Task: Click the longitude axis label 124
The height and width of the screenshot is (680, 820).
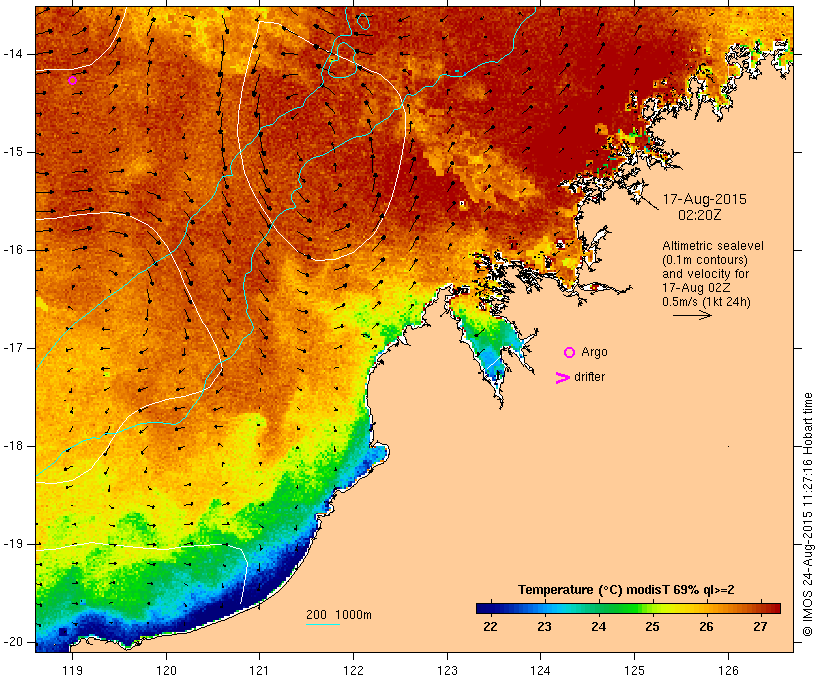Action: [540, 670]
